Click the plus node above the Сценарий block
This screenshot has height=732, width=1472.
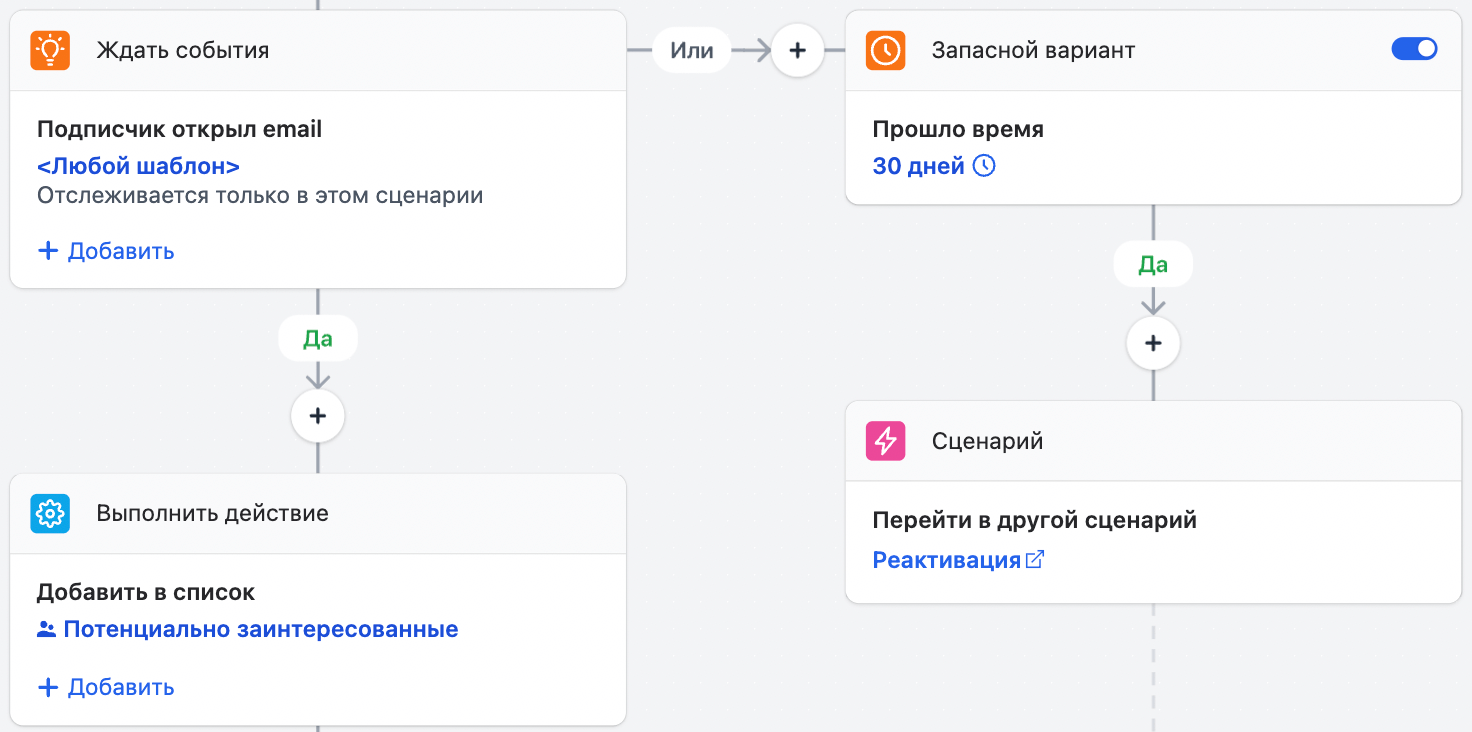pyautogui.click(x=1153, y=342)
